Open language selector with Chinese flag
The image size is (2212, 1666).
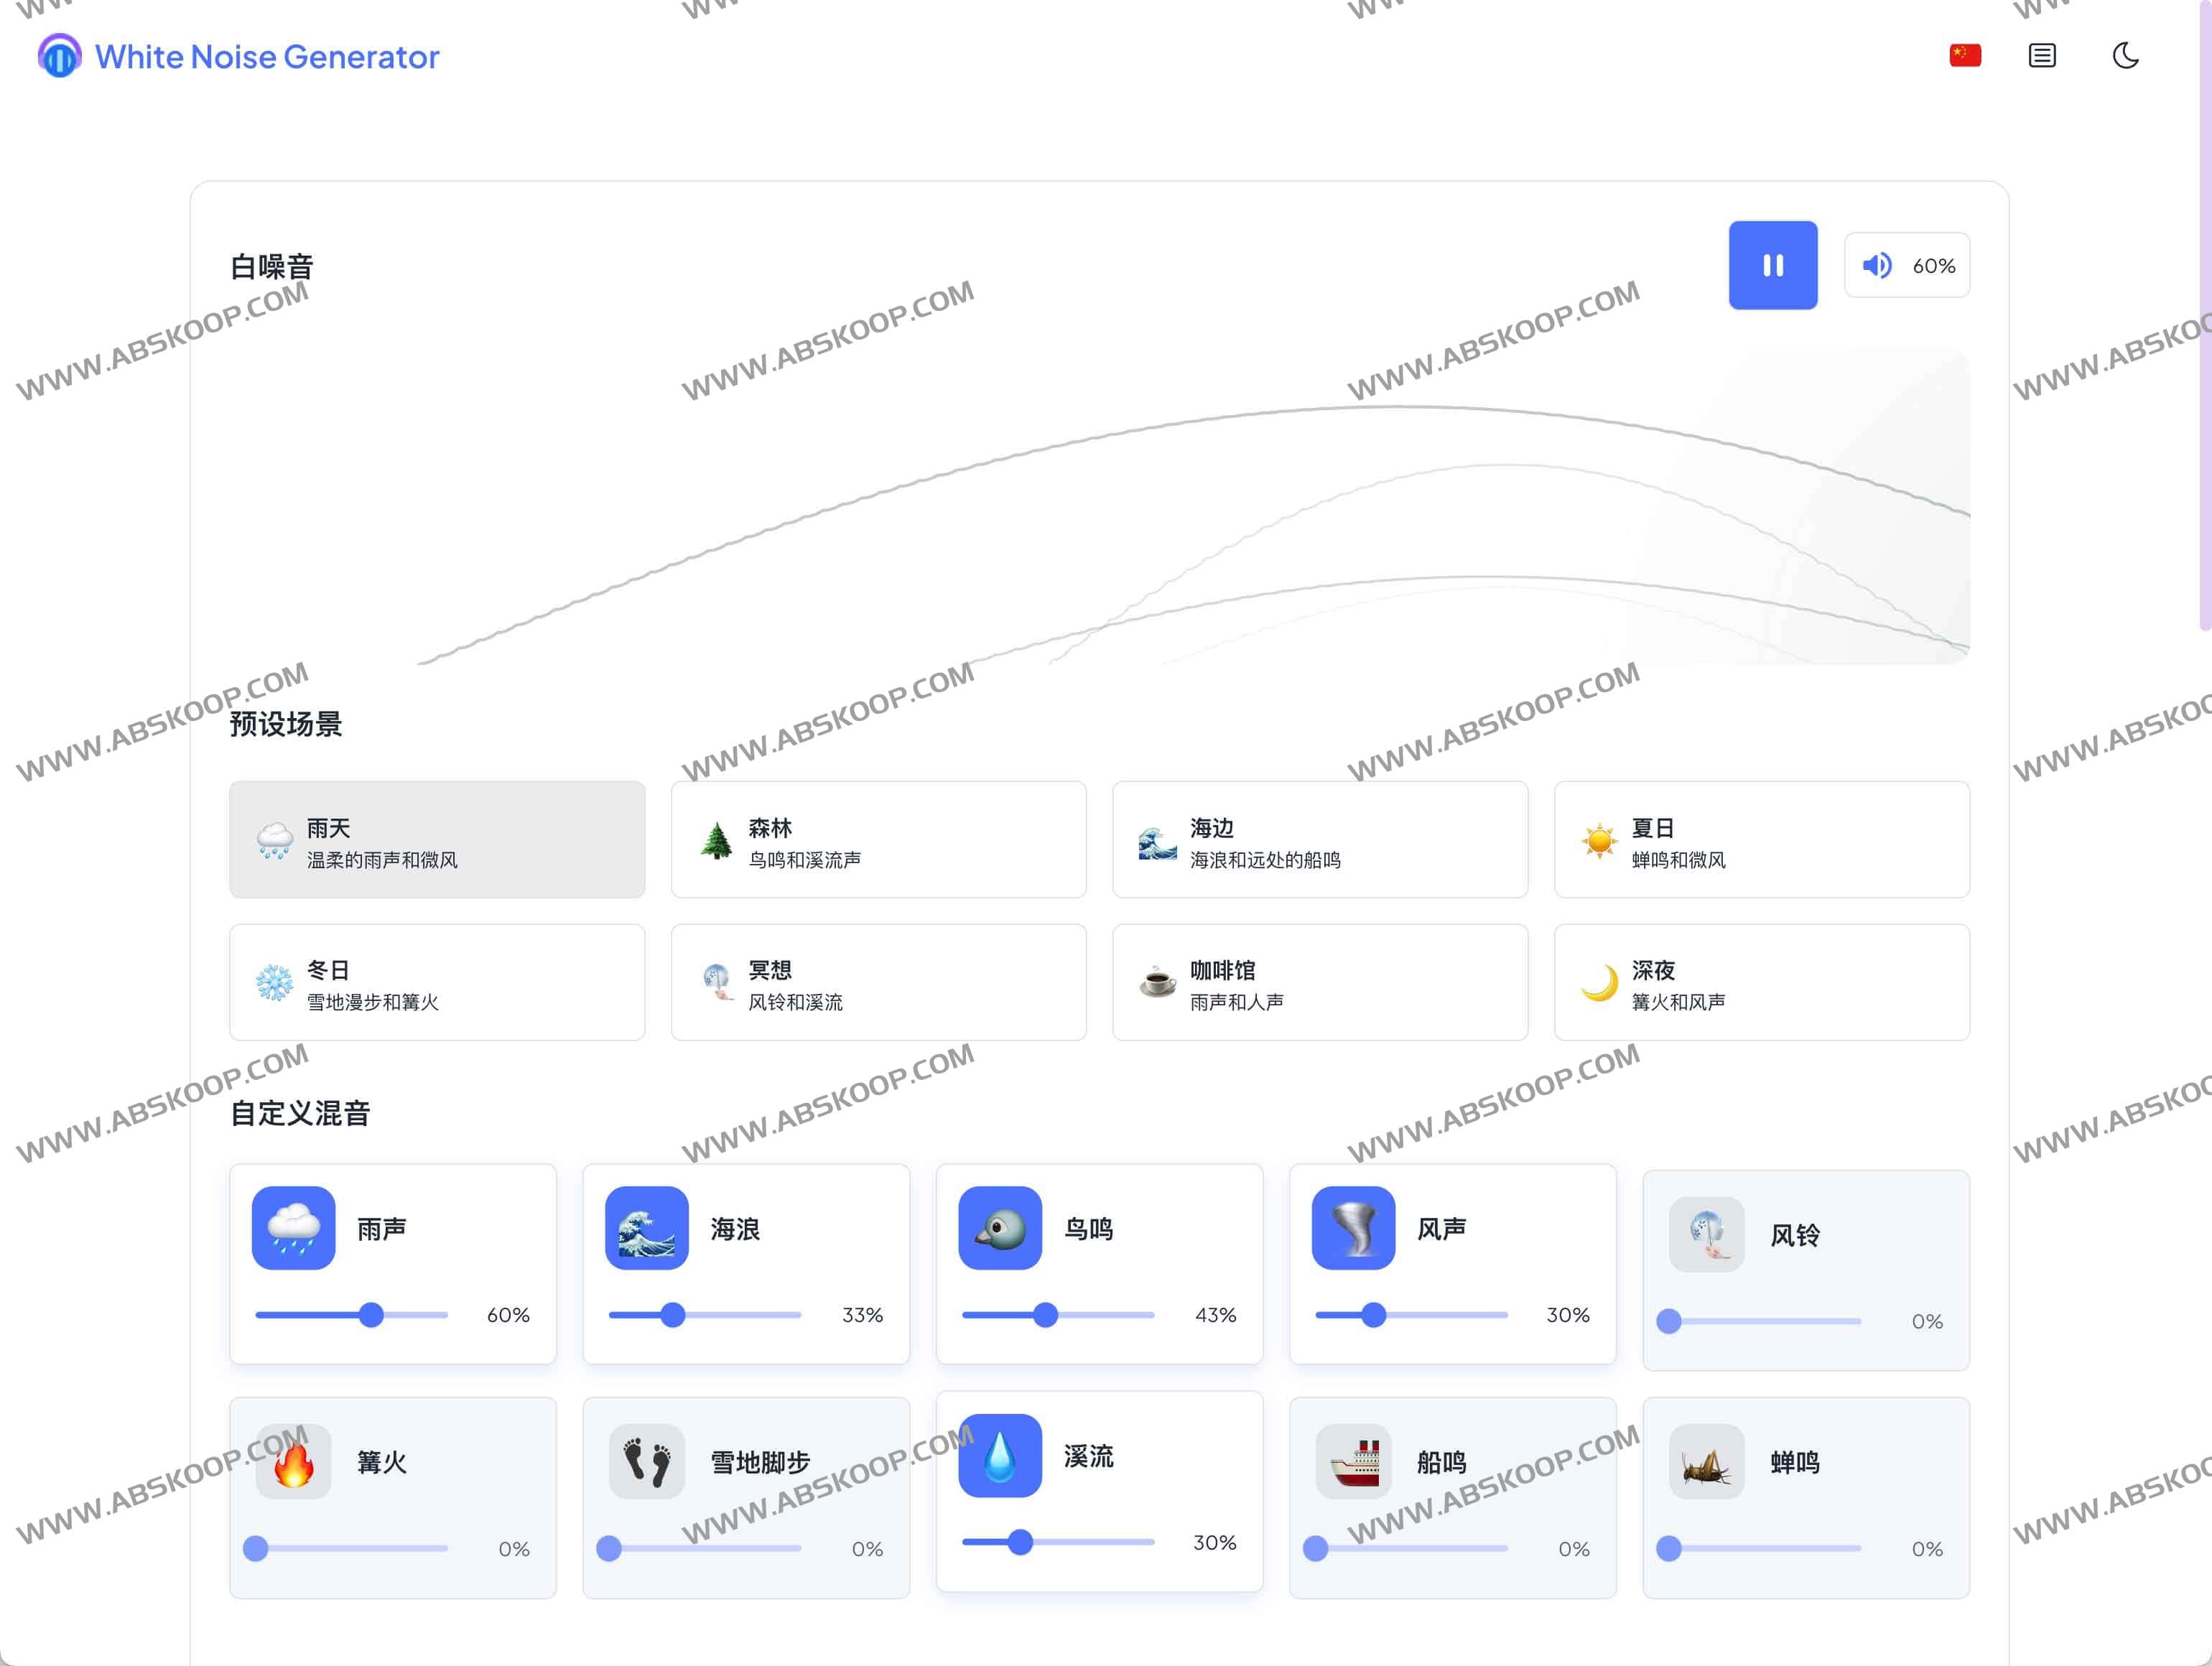pos(1965,56)
